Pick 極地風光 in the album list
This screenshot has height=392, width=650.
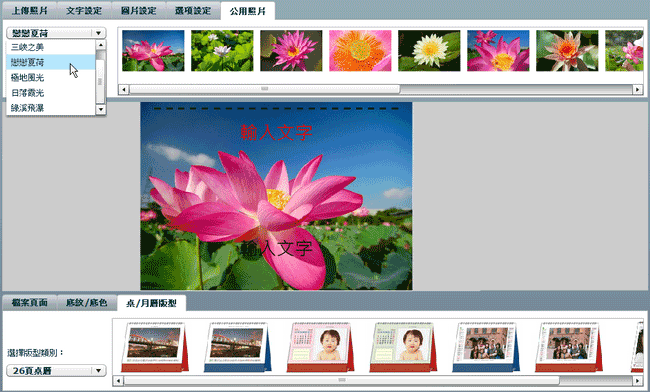tap(51, 77)
